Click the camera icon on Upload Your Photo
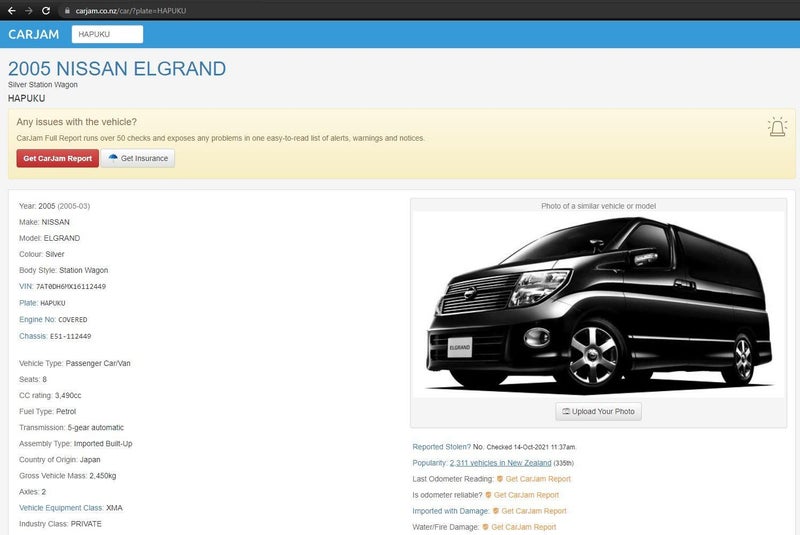 coord(566,411)
